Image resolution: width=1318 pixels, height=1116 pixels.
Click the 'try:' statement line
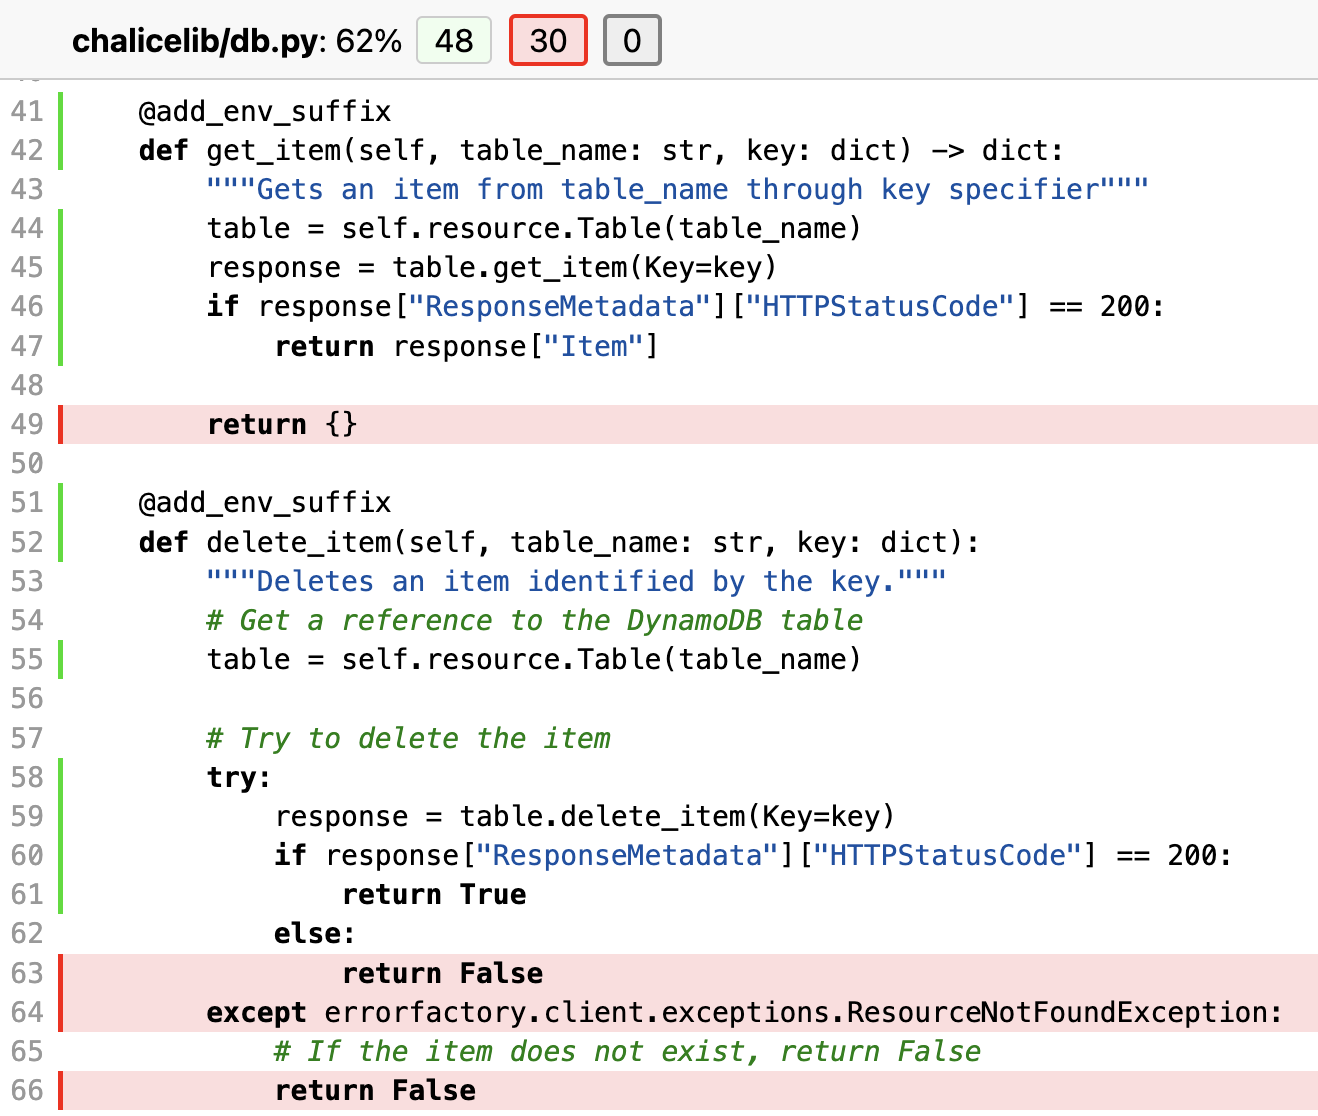click(239, 777)
